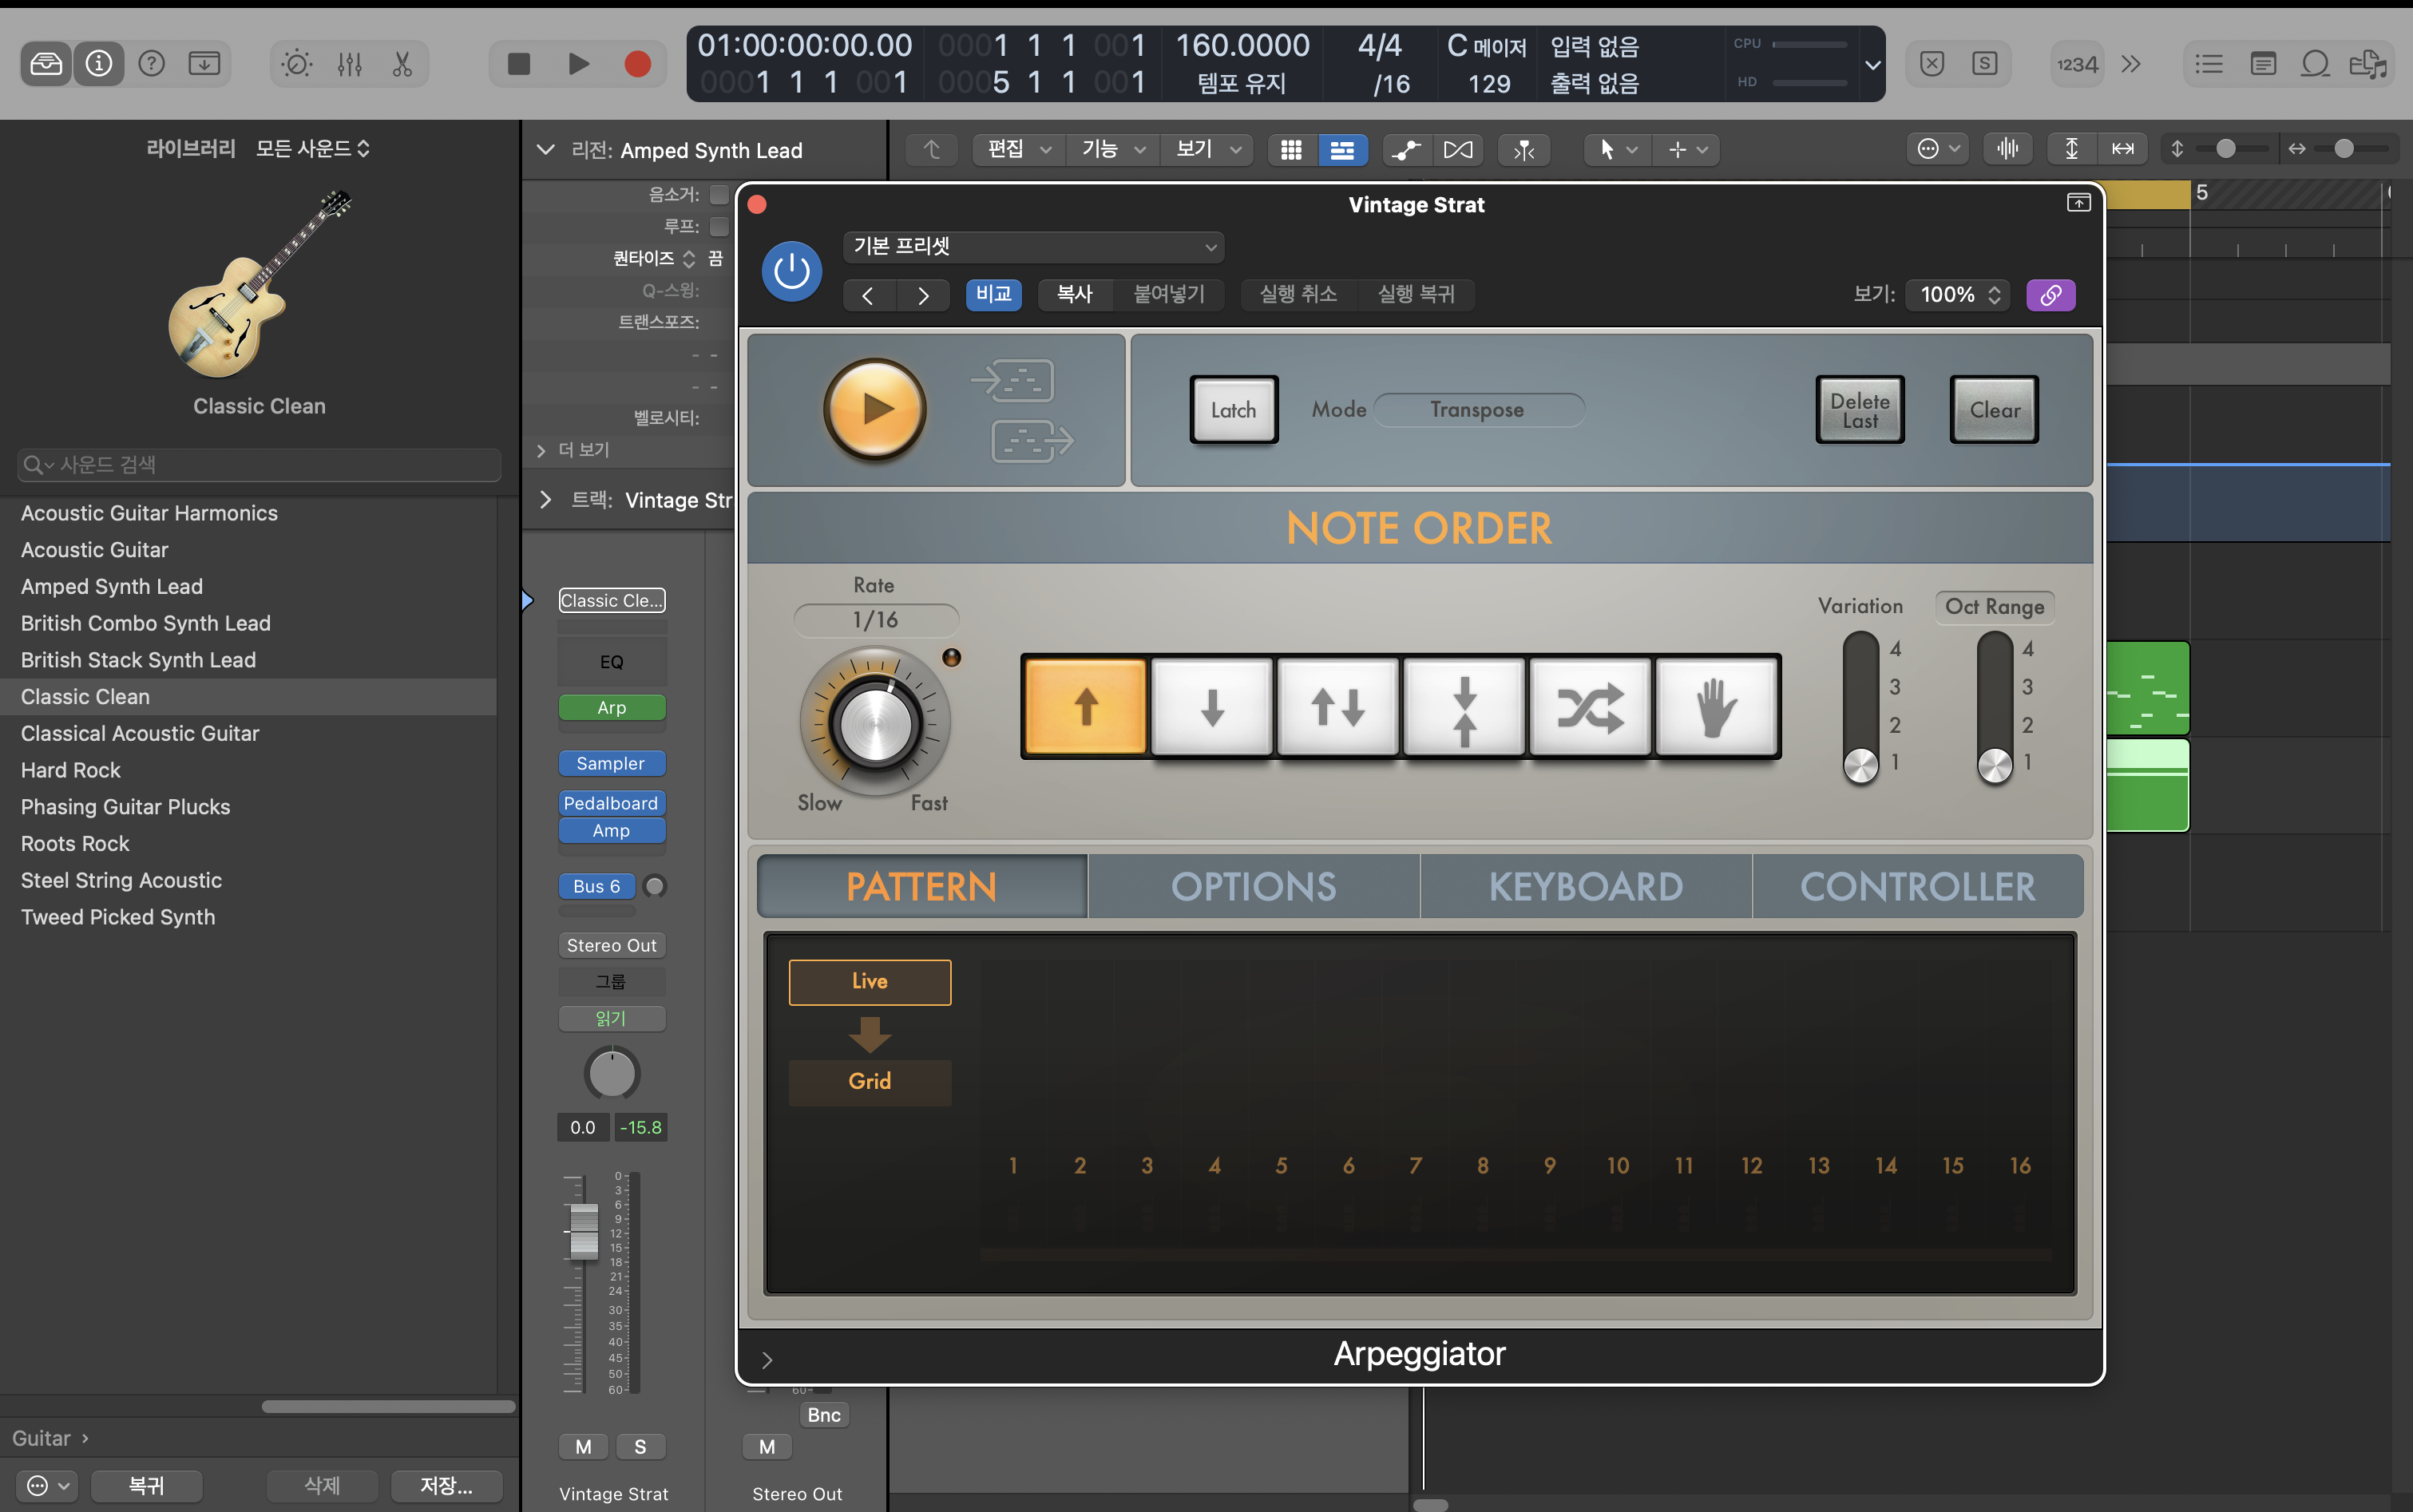
Task: Choose the up/down note order arrows
Action: tap(1338, 707)
